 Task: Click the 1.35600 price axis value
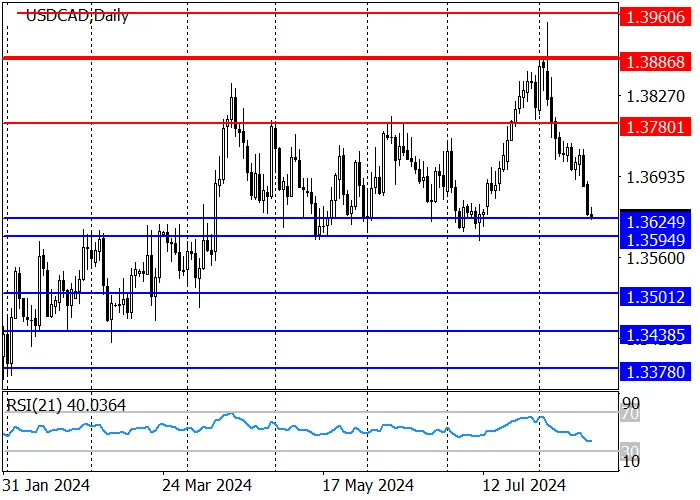point(655,258)
